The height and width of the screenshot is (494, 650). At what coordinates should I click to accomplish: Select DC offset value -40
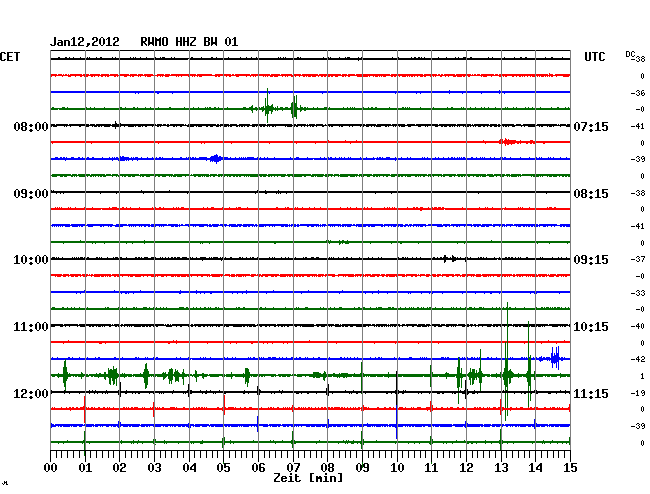coord(638,326)
